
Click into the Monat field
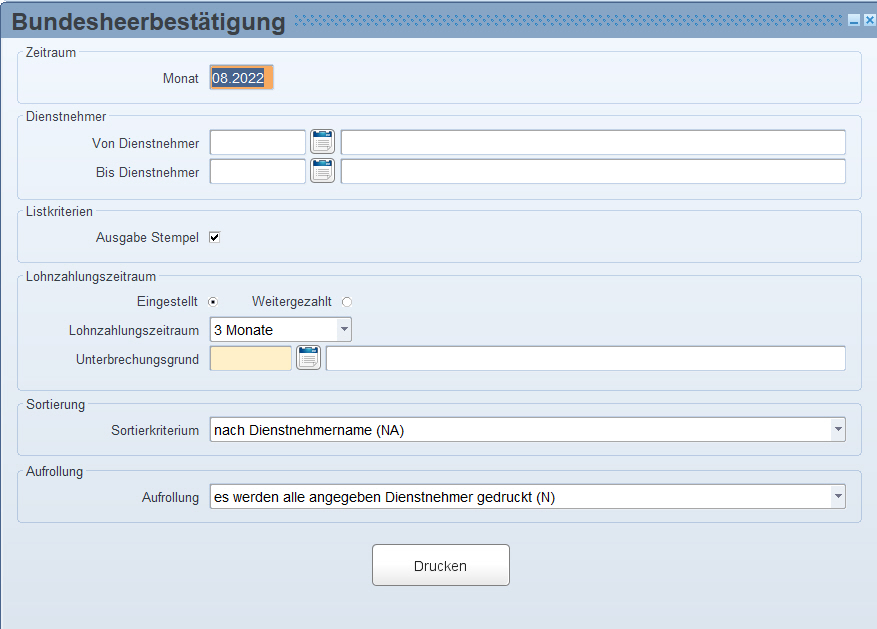(240, 78)
